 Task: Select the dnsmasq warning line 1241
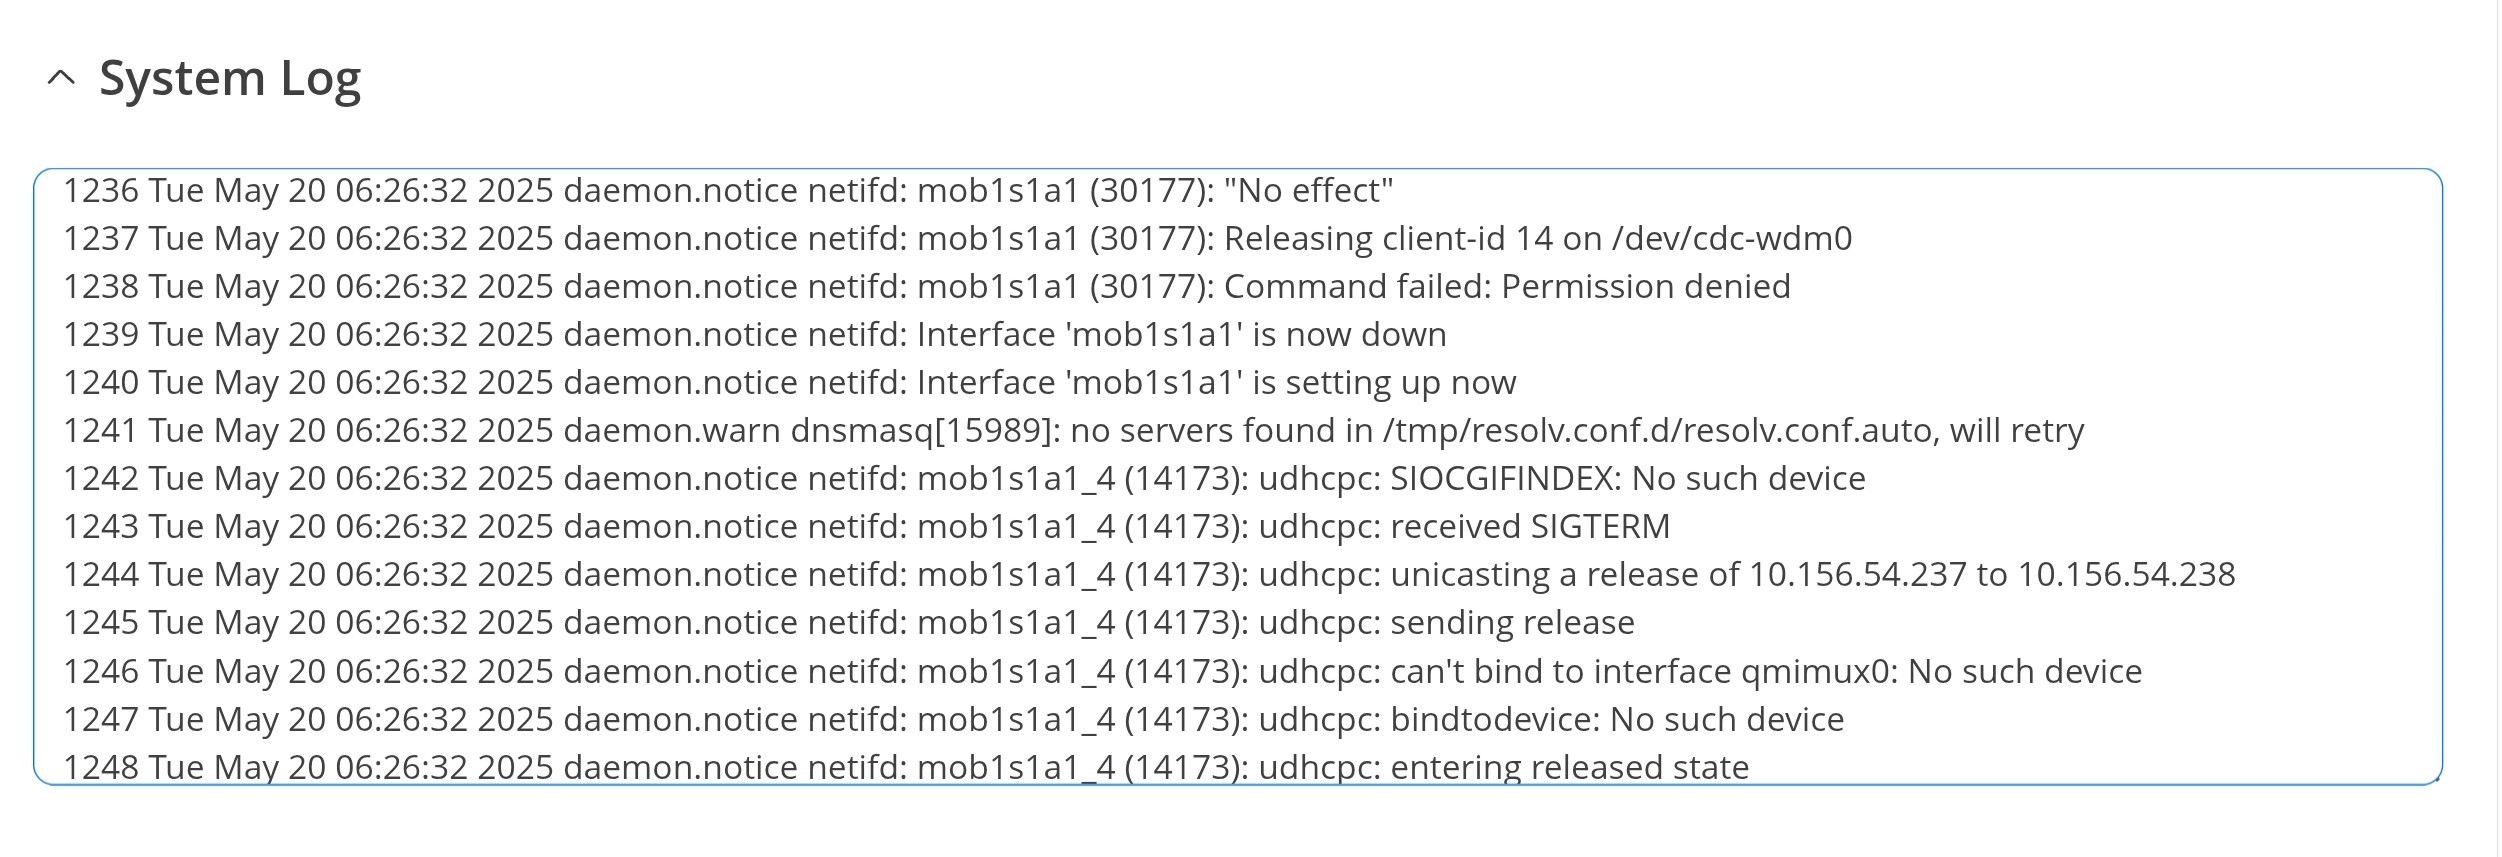pyautogui.click(x=1073, y=430)
